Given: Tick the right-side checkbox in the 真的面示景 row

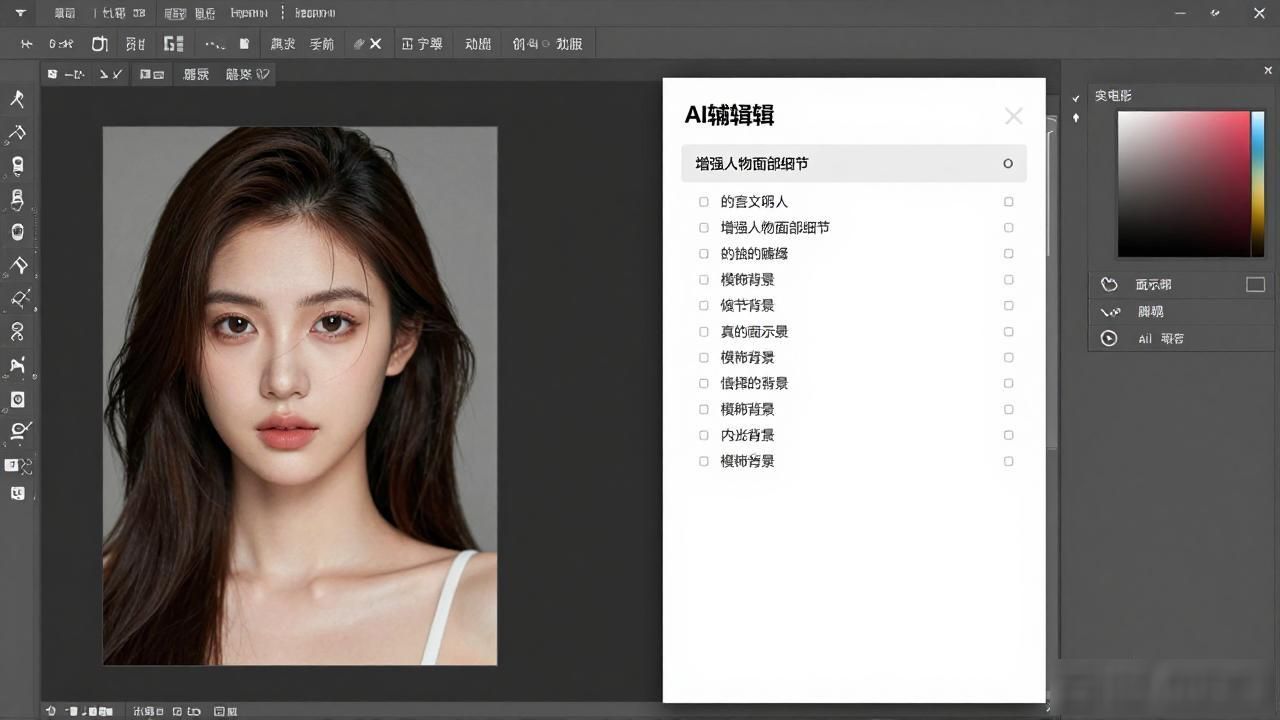Looking at the screenshot, I should 1009,331.
